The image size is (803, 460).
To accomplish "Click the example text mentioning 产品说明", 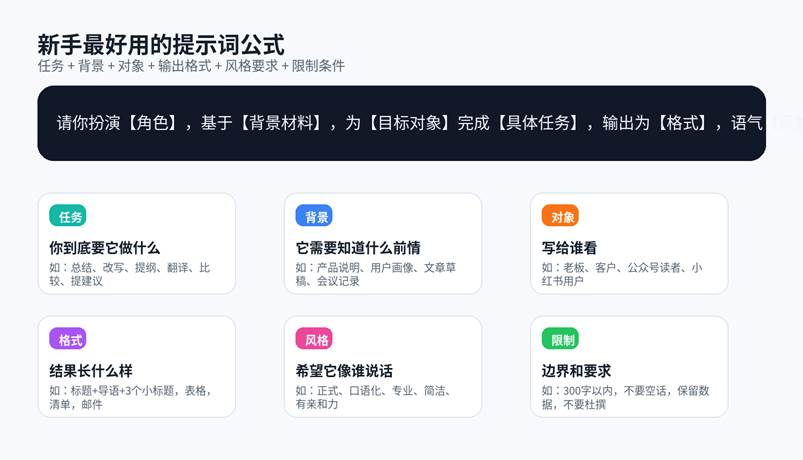I will pos(375,274).
